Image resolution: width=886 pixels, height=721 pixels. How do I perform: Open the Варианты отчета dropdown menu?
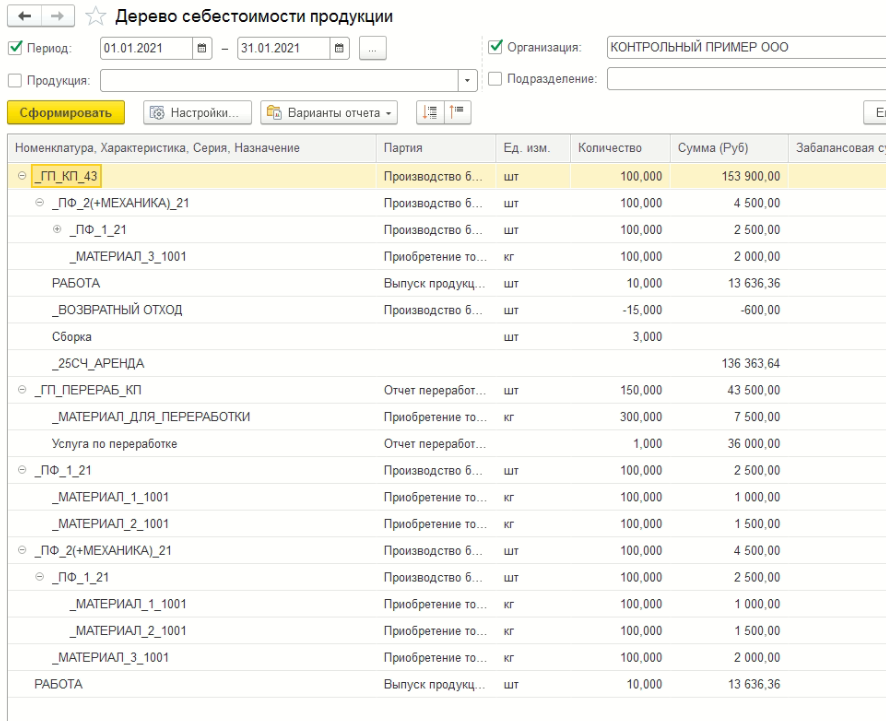(x=330, y=112)
